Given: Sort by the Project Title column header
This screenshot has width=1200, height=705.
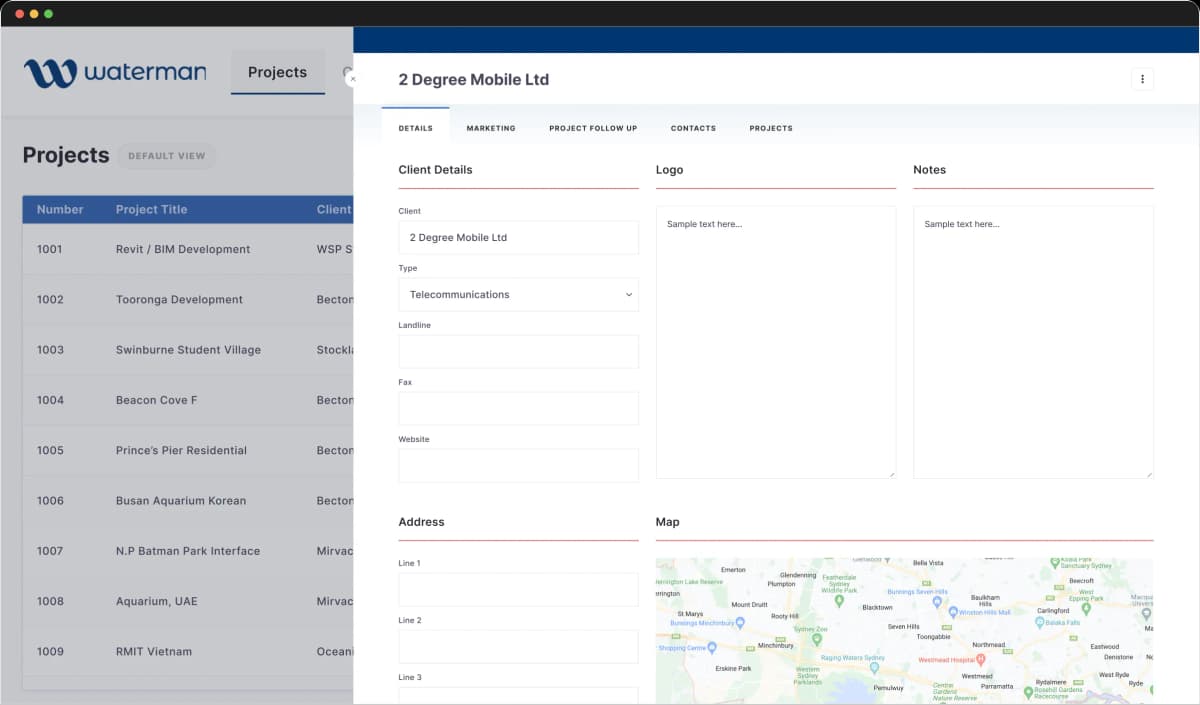Looking at the screenshot, I should (x=151, y=209).
